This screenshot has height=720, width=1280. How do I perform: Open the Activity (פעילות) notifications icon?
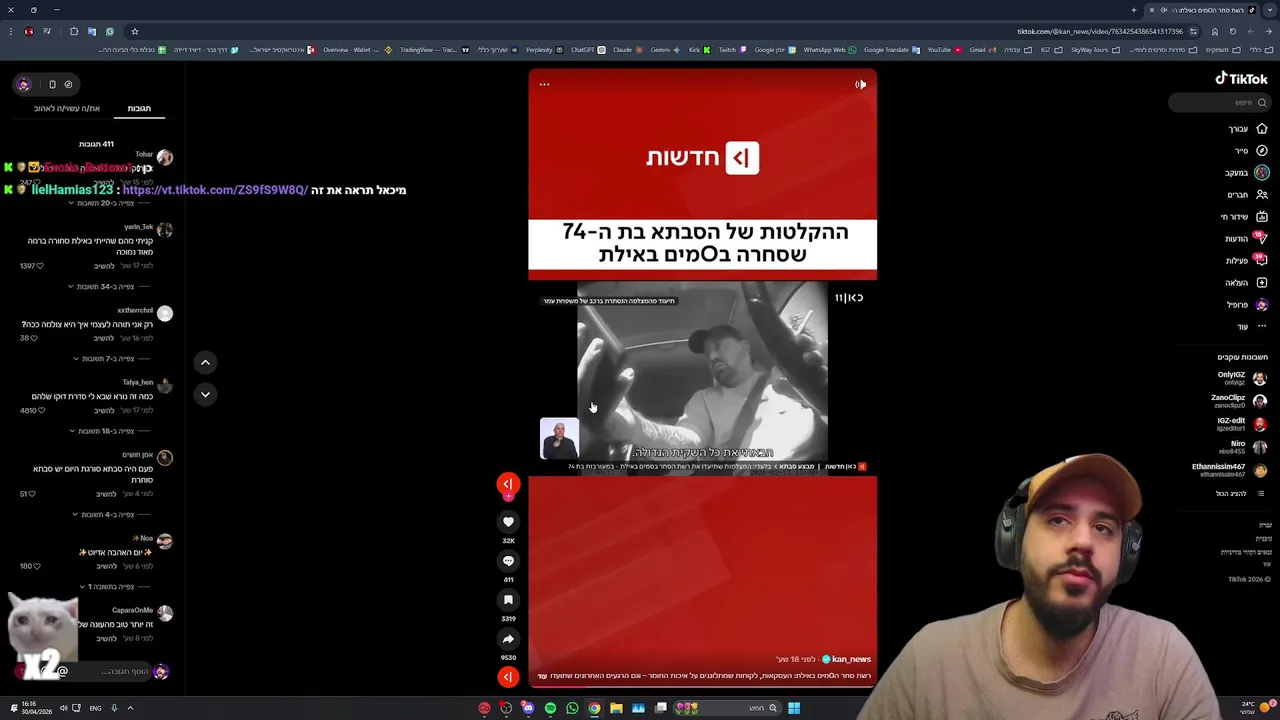click(1261, 260)
